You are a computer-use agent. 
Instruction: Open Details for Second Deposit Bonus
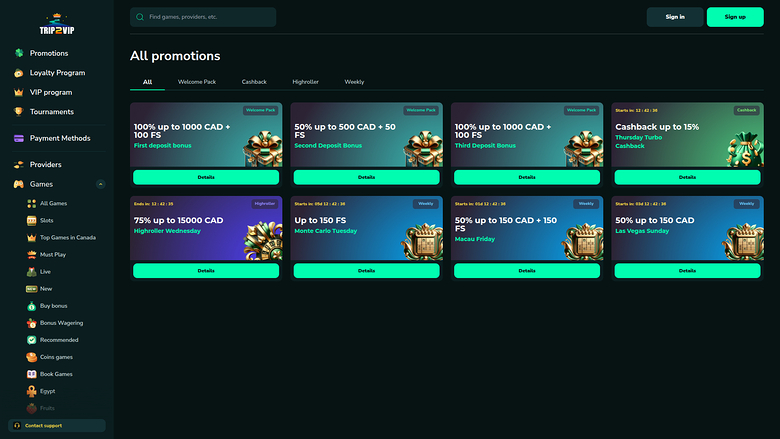pos(367,177)
